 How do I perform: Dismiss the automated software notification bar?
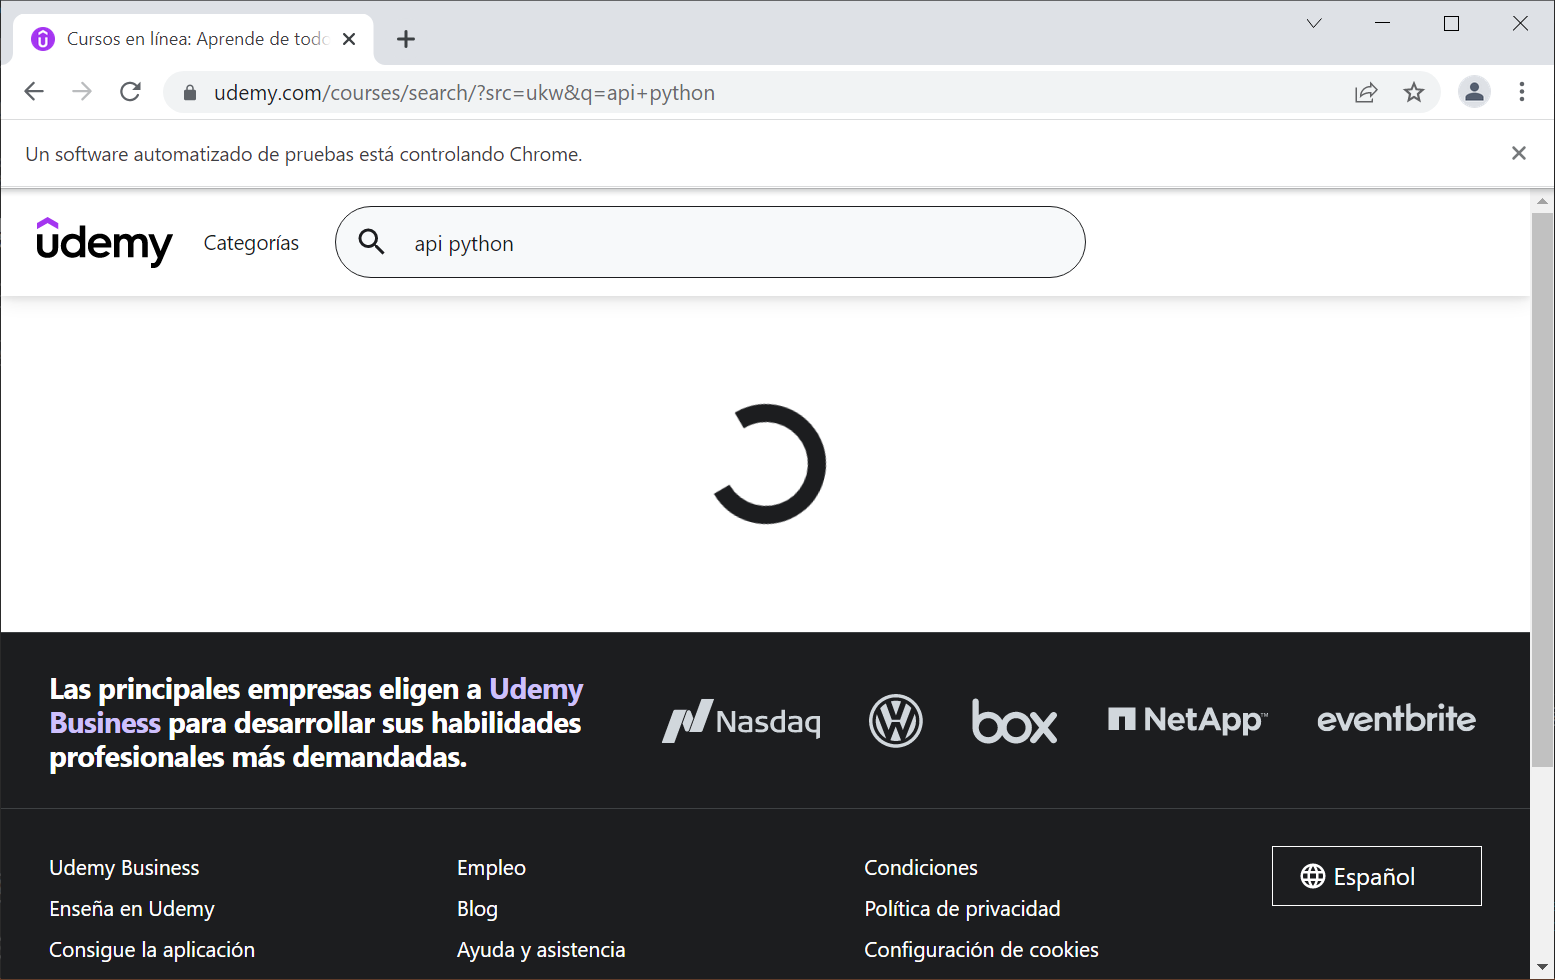click(1519, 153)
